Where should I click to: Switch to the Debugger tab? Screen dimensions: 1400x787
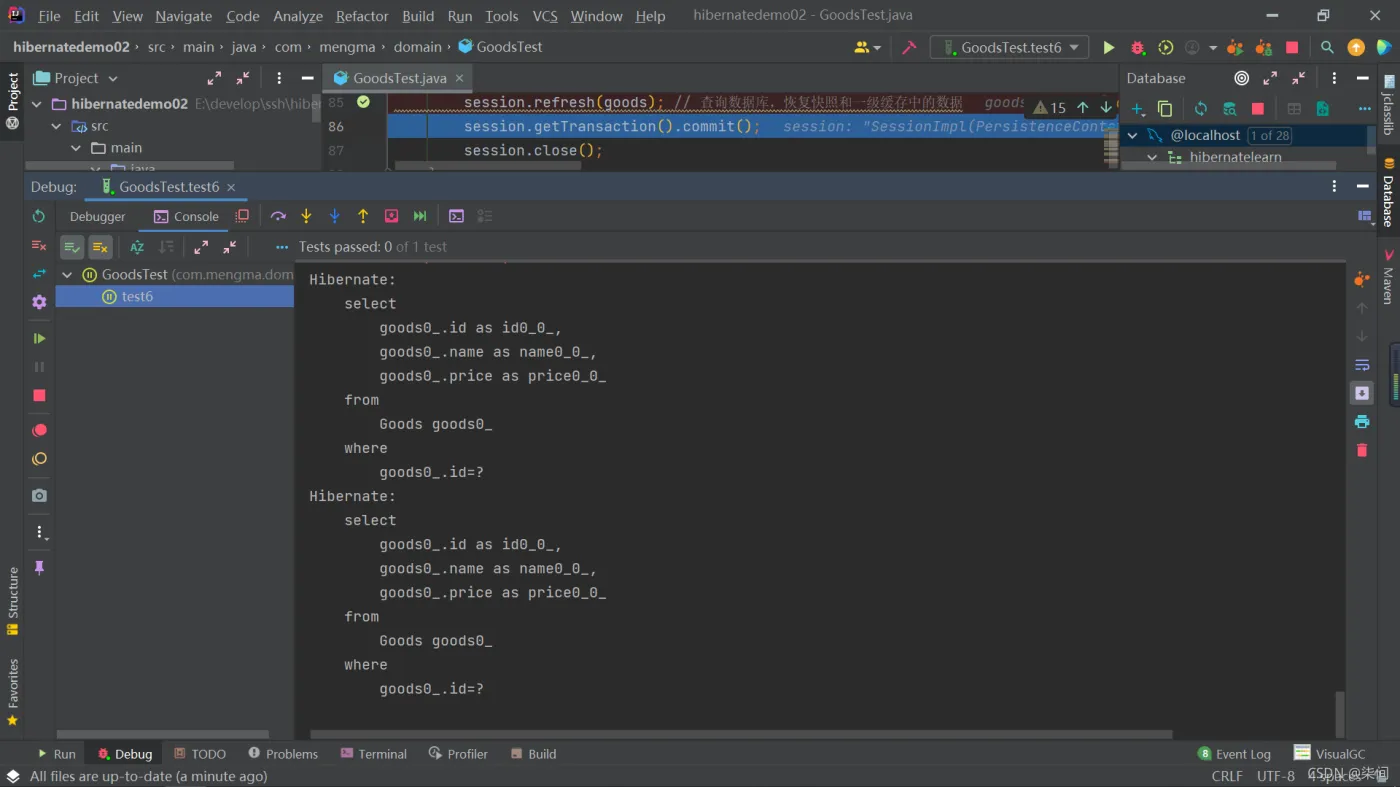98,216
